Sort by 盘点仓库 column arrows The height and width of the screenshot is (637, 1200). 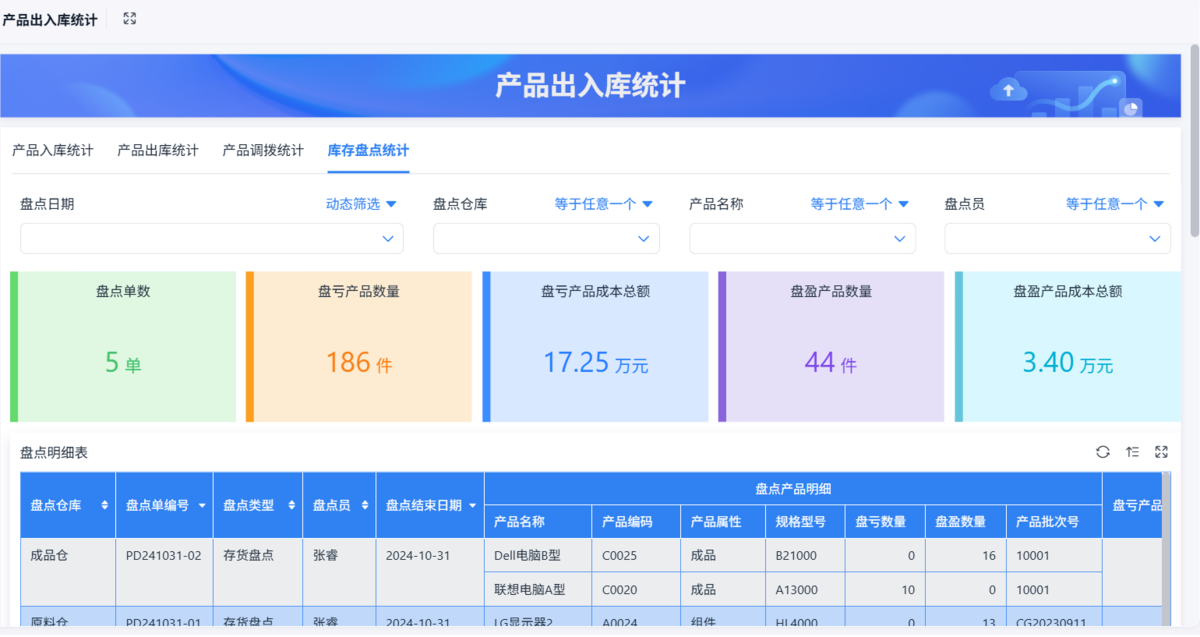click(x=105, y=506)
